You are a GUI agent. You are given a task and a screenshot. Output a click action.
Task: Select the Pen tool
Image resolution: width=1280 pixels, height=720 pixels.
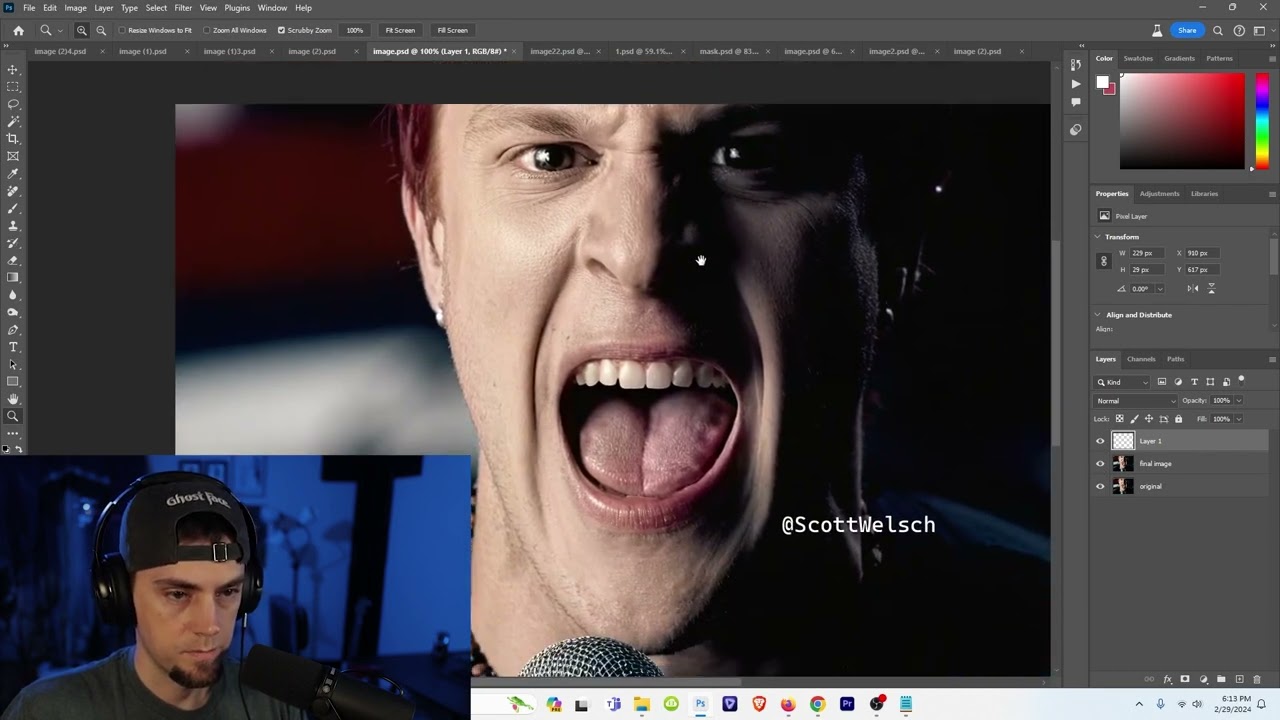pyautogui.click(x=13, y=330)
